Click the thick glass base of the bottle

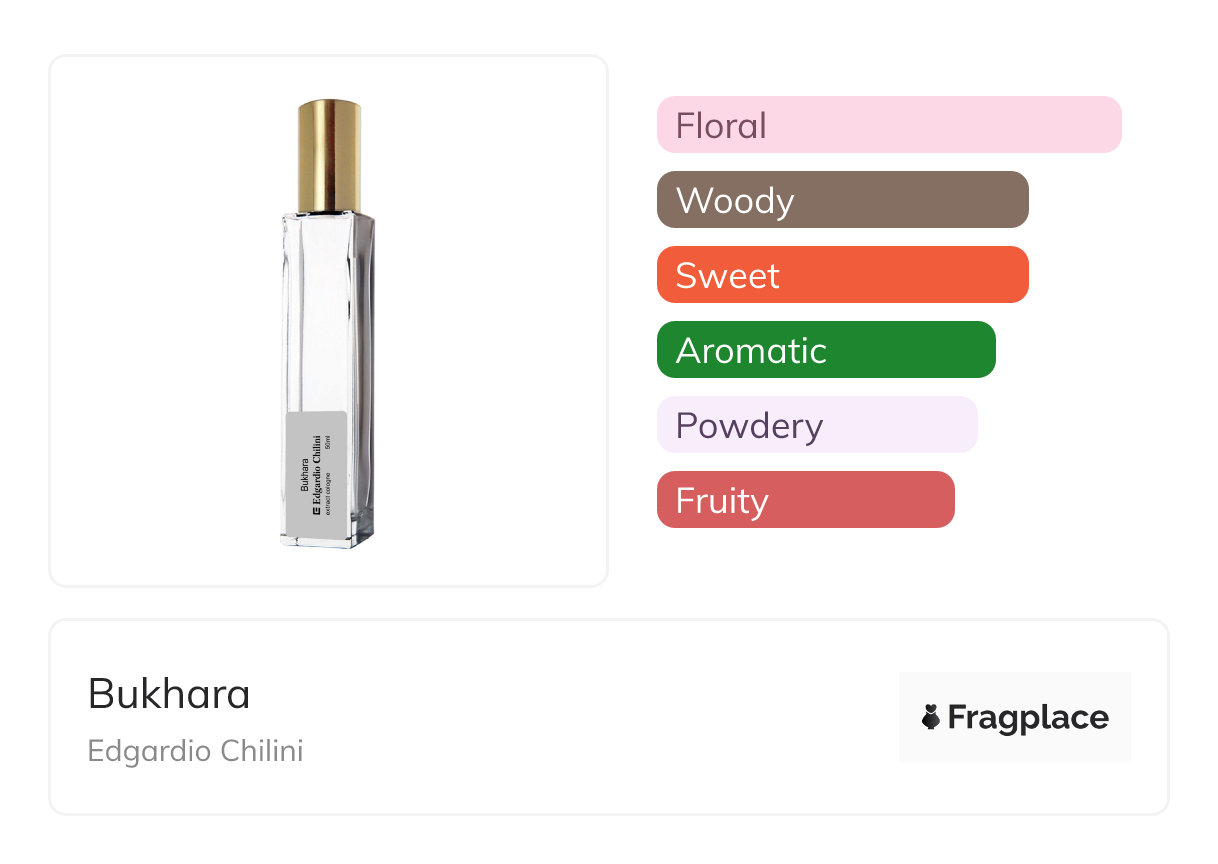point(328,538)
